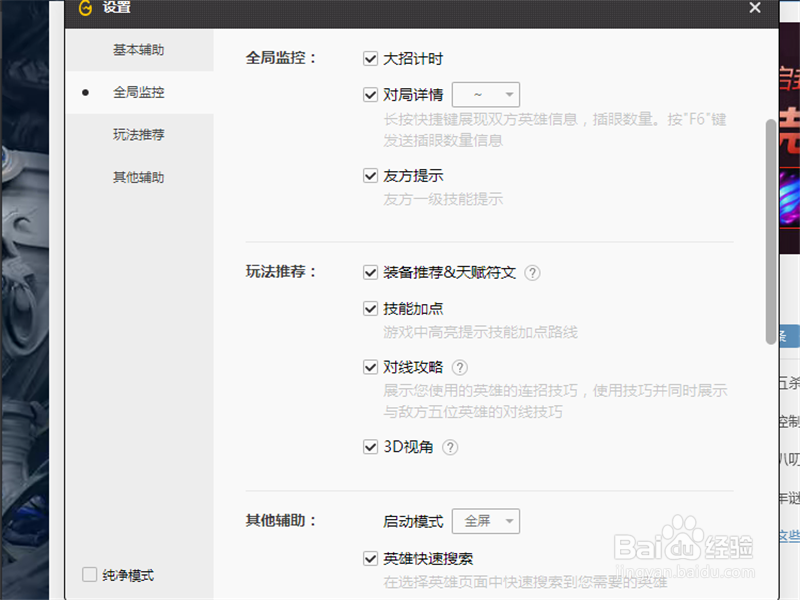The image size is (800, 600).
Task: Uncheck the 英雄快速搜索 option
Action: pos(370,557)
